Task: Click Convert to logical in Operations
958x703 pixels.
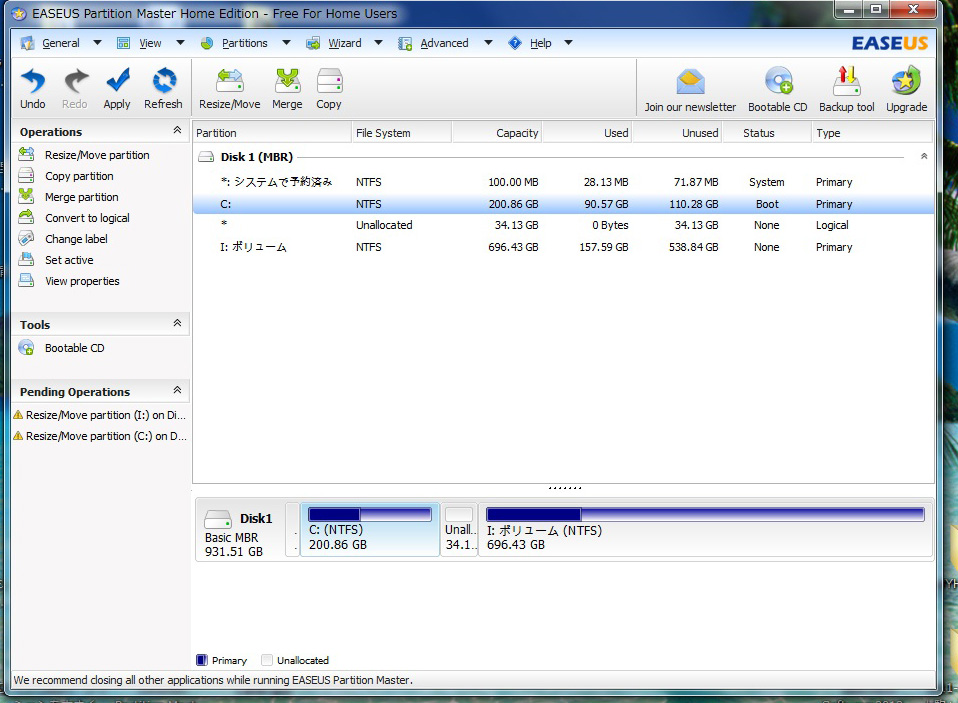Action: coord(87,218)
